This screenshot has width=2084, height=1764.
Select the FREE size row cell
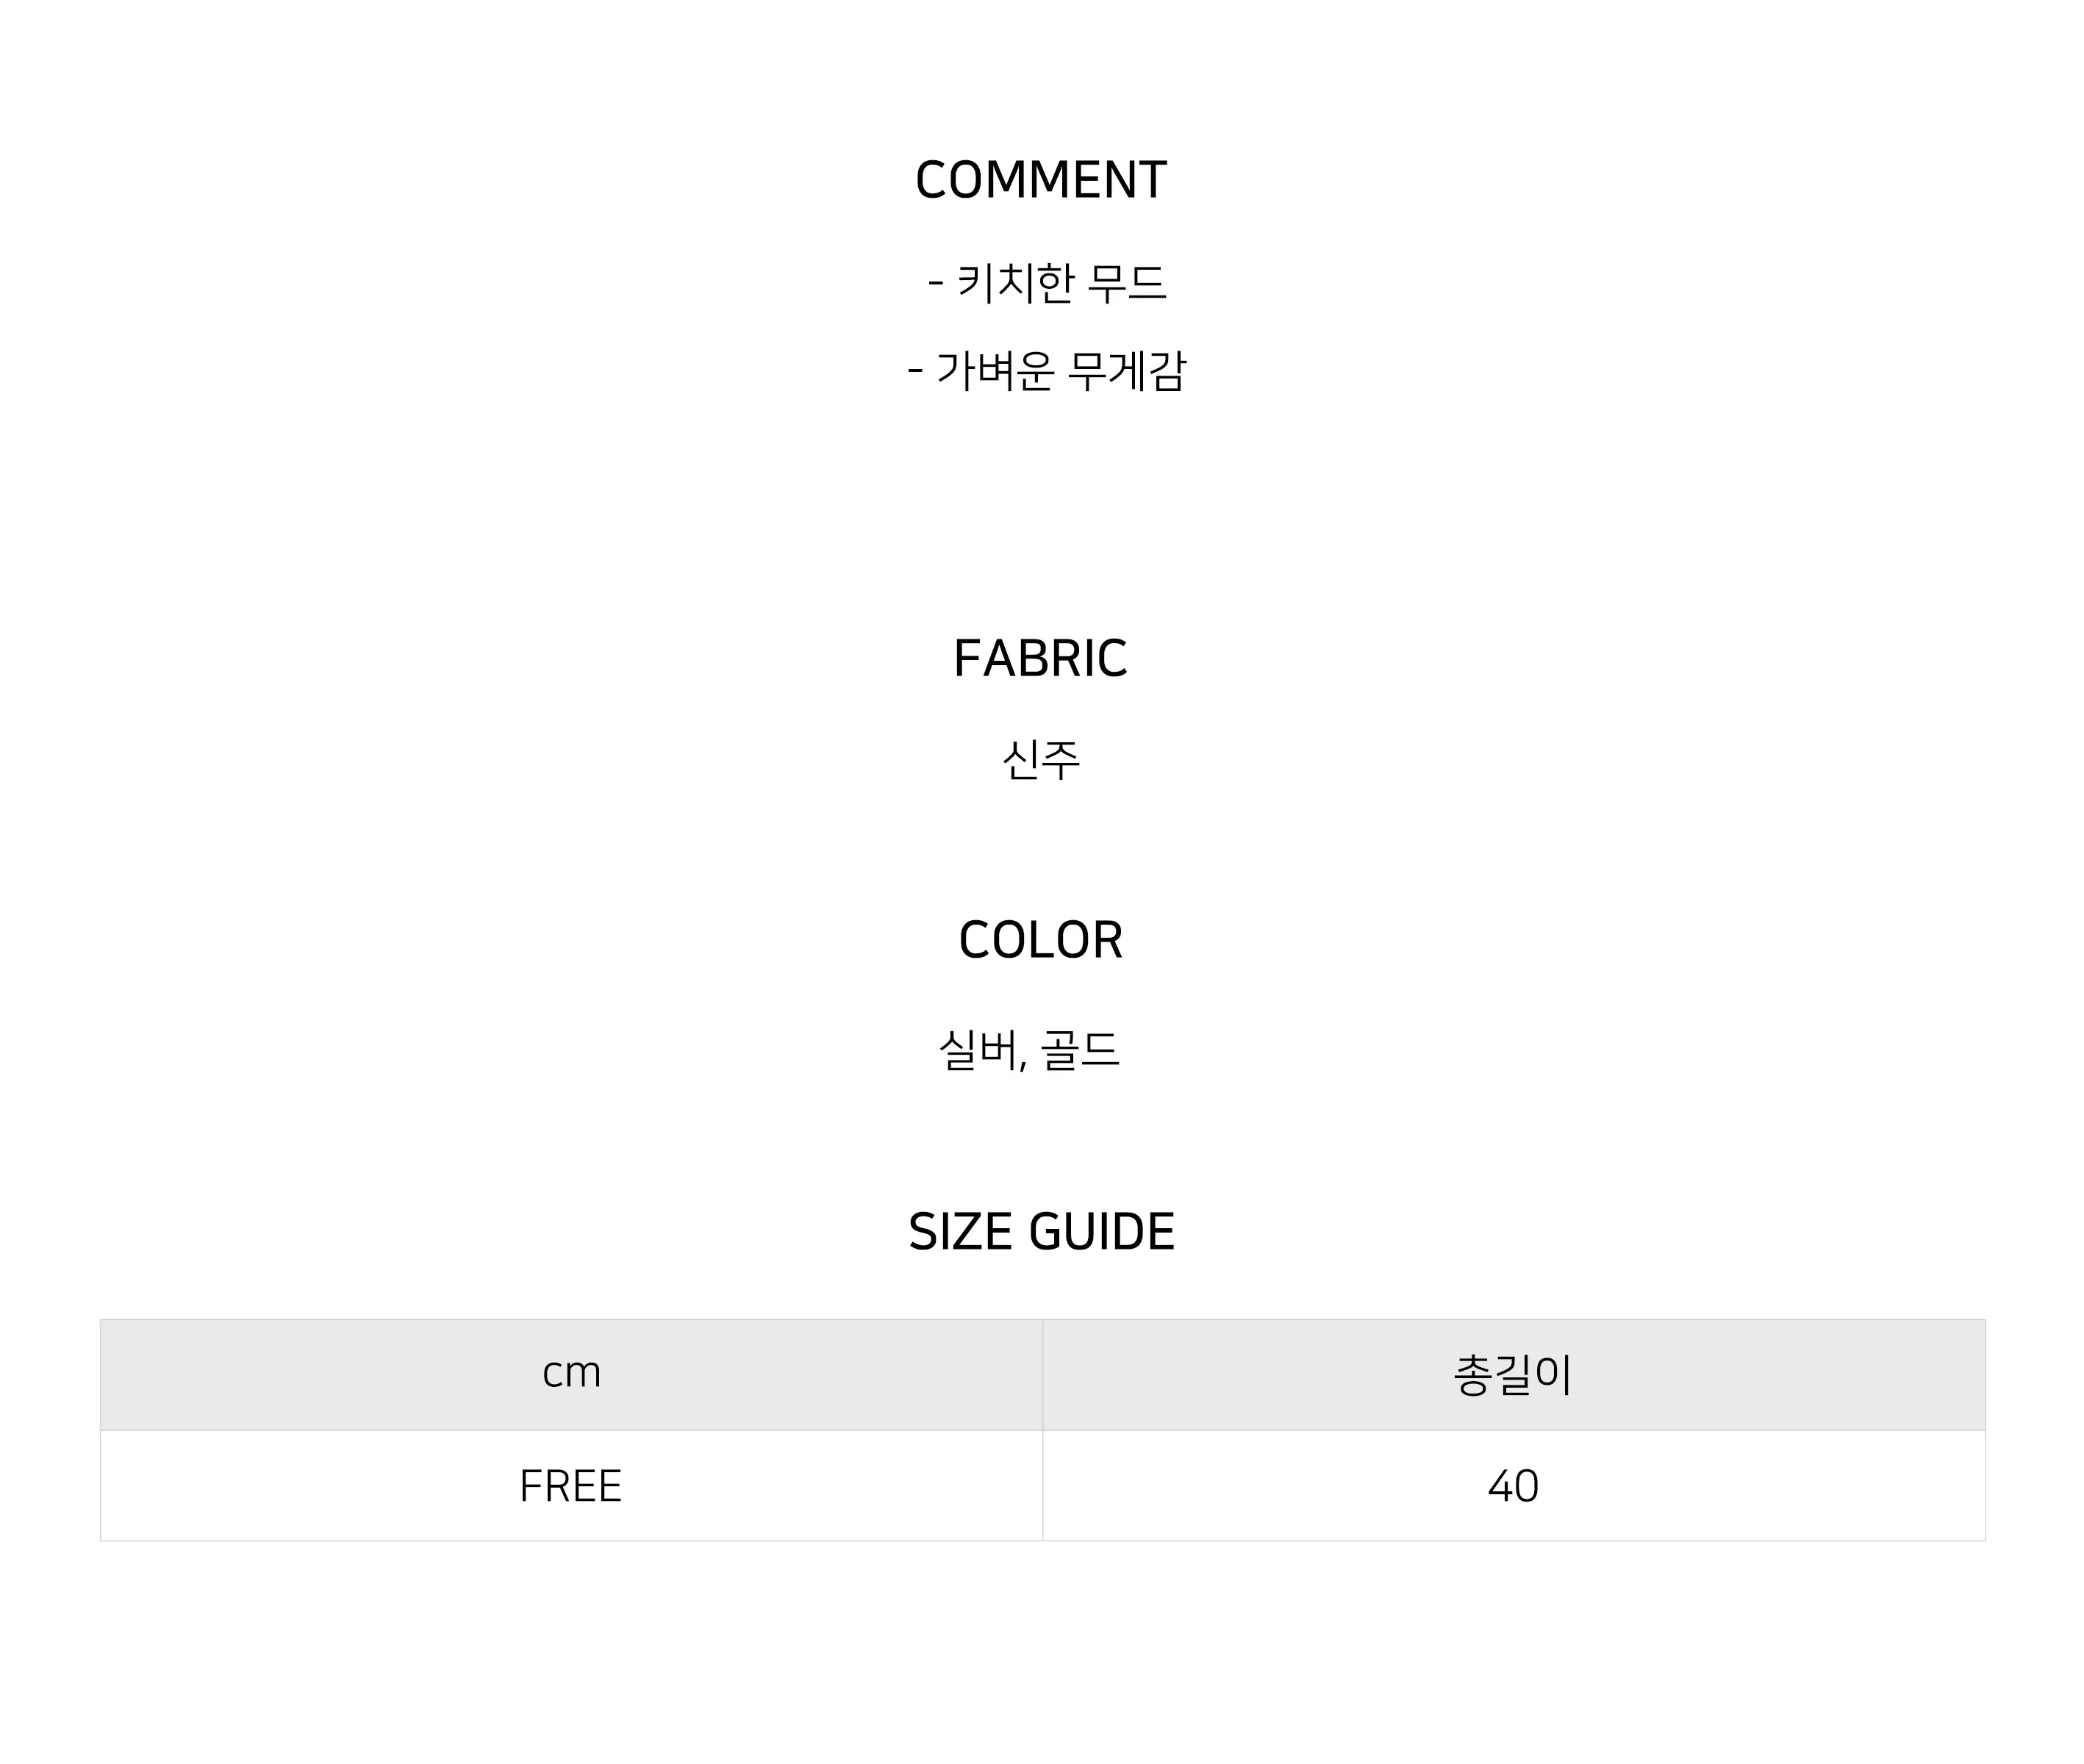(571, 1486)
